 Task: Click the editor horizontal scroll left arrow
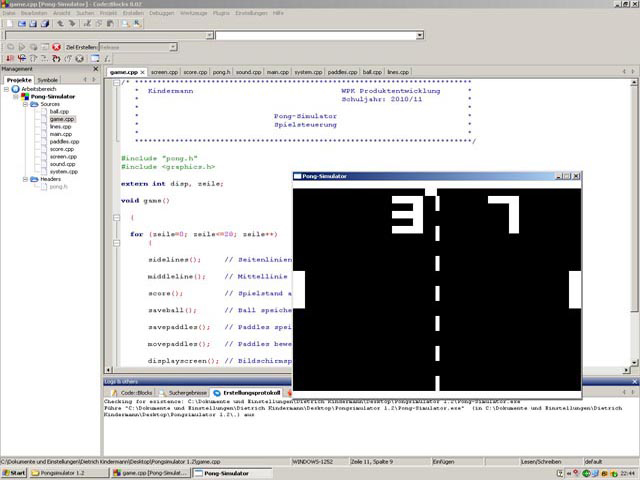pos(108,370)
